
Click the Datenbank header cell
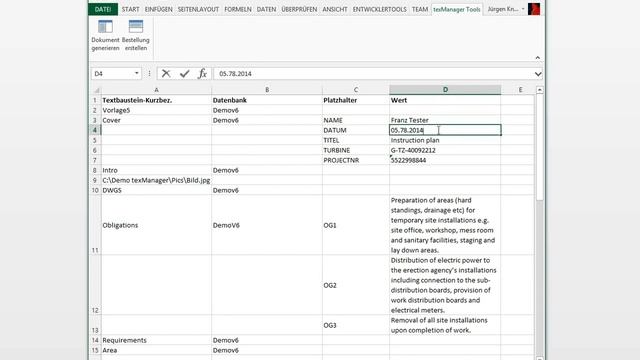point(267,100)
